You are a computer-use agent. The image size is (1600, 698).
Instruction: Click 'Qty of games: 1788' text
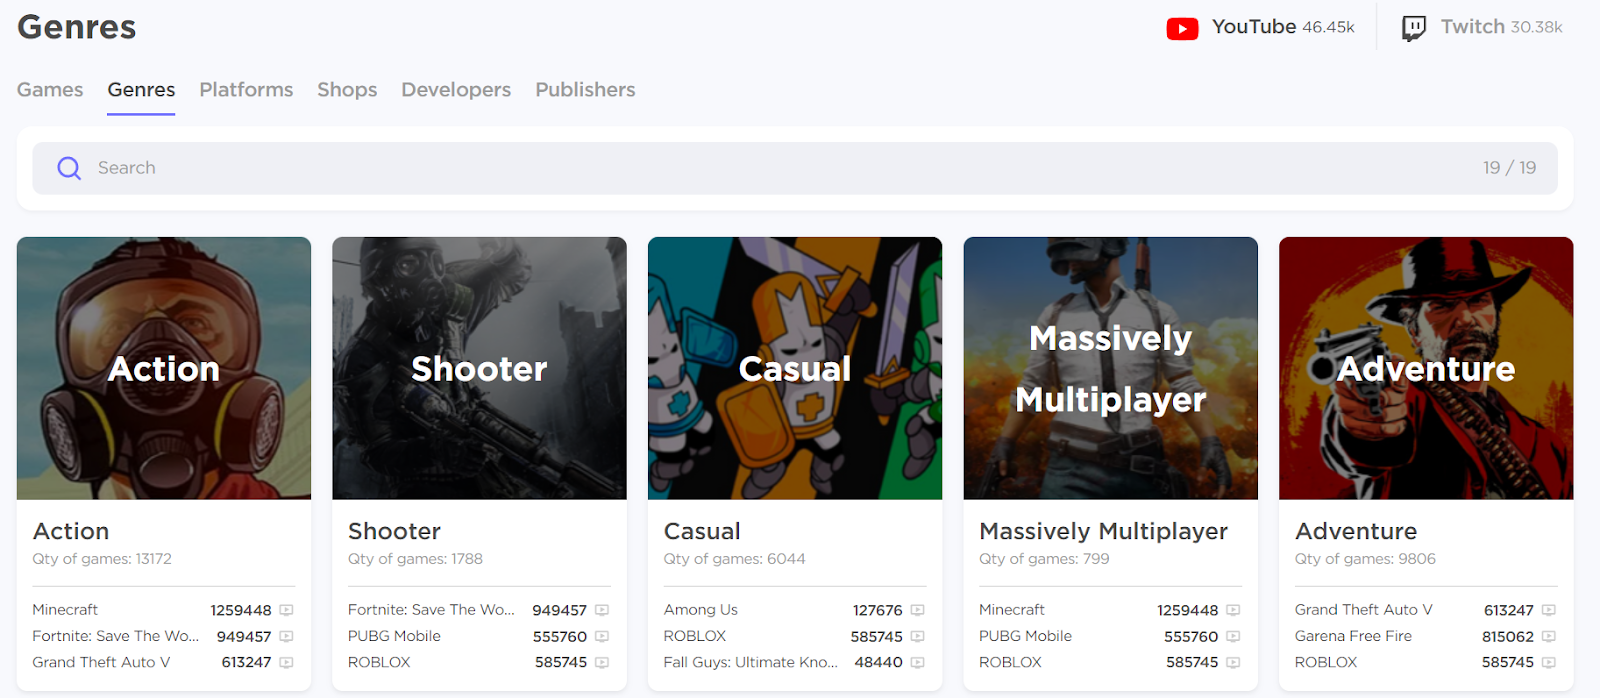(415, 559)
